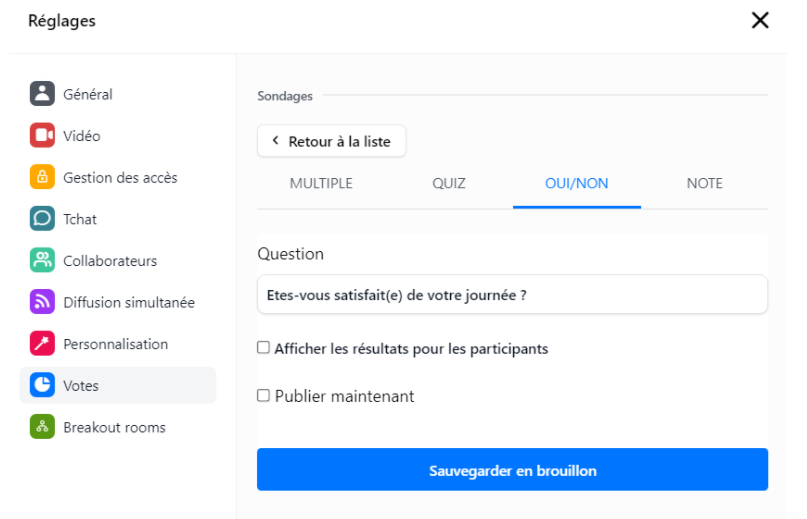
Task: Select the blue Votes pie chart icon
Action: pyautogui.click(x=42, y=385)
